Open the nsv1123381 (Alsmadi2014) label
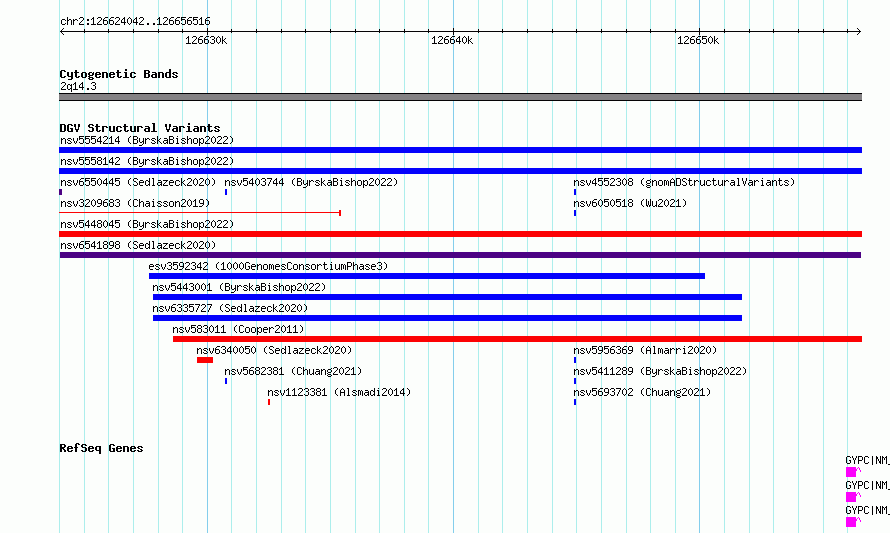 click(339, 392)
